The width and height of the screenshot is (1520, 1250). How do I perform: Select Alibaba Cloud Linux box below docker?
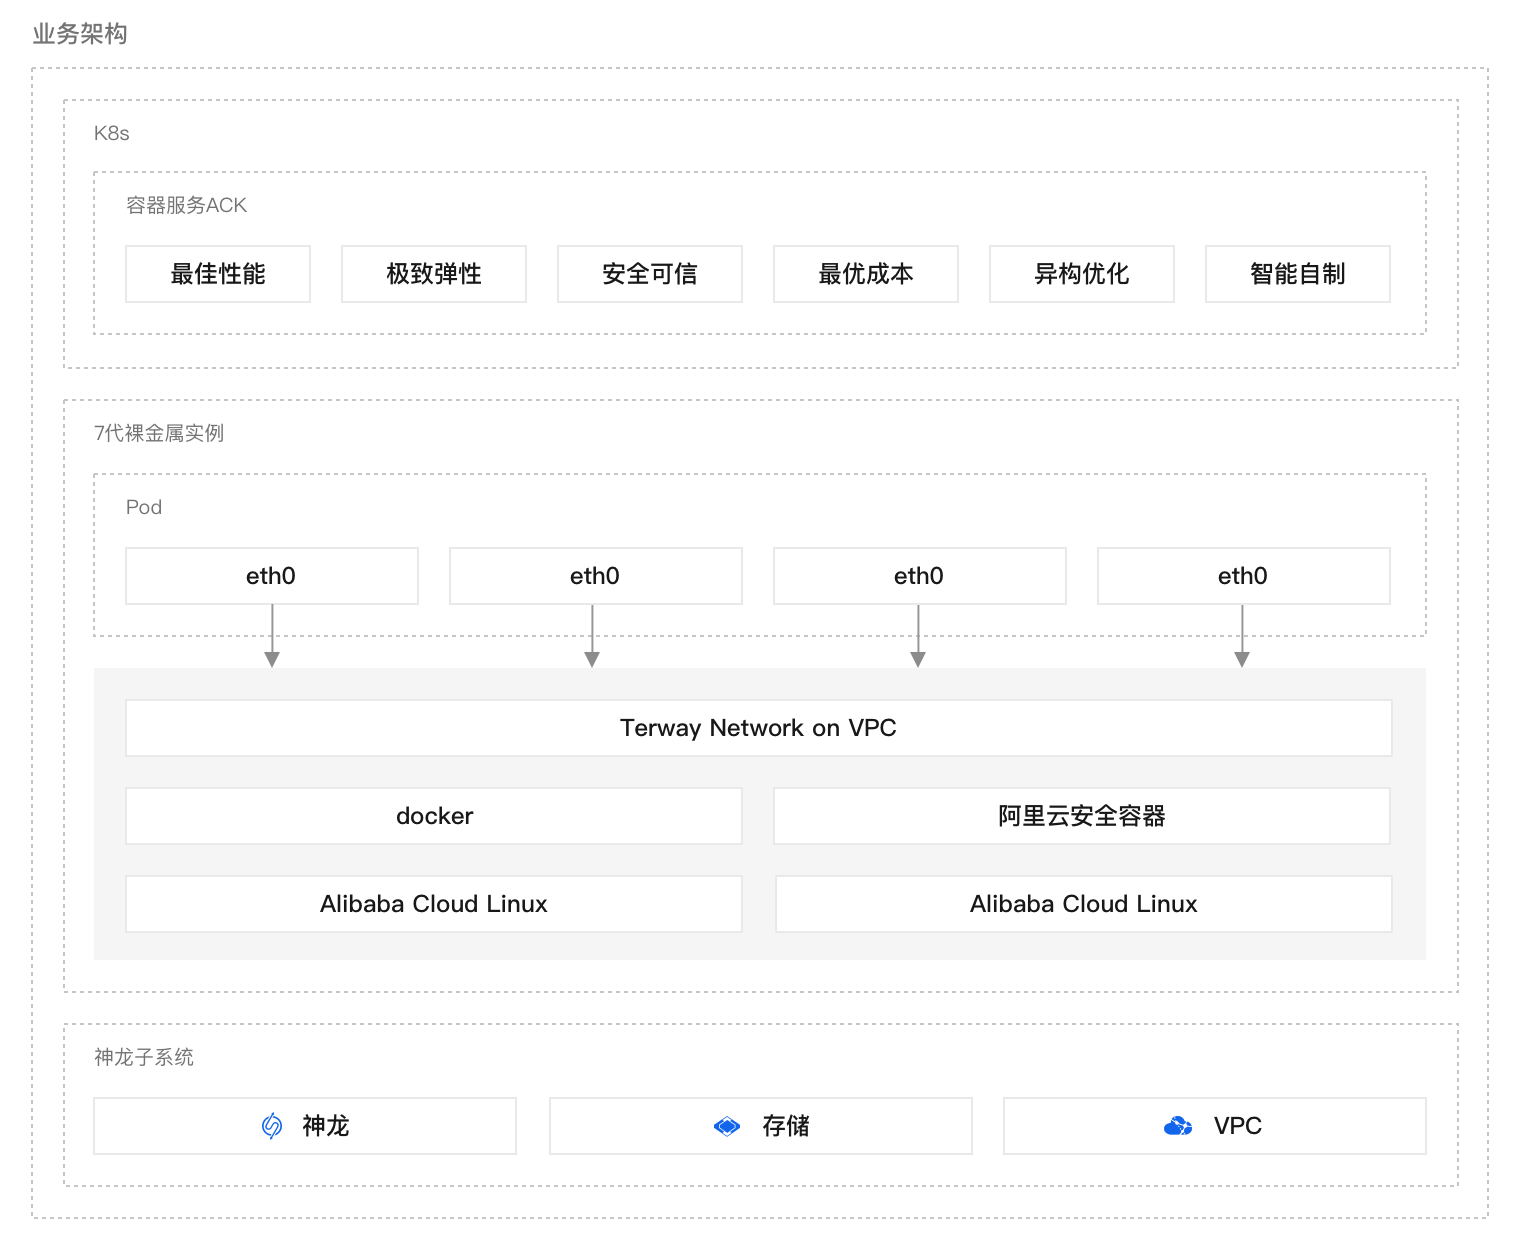click(434, 904)
